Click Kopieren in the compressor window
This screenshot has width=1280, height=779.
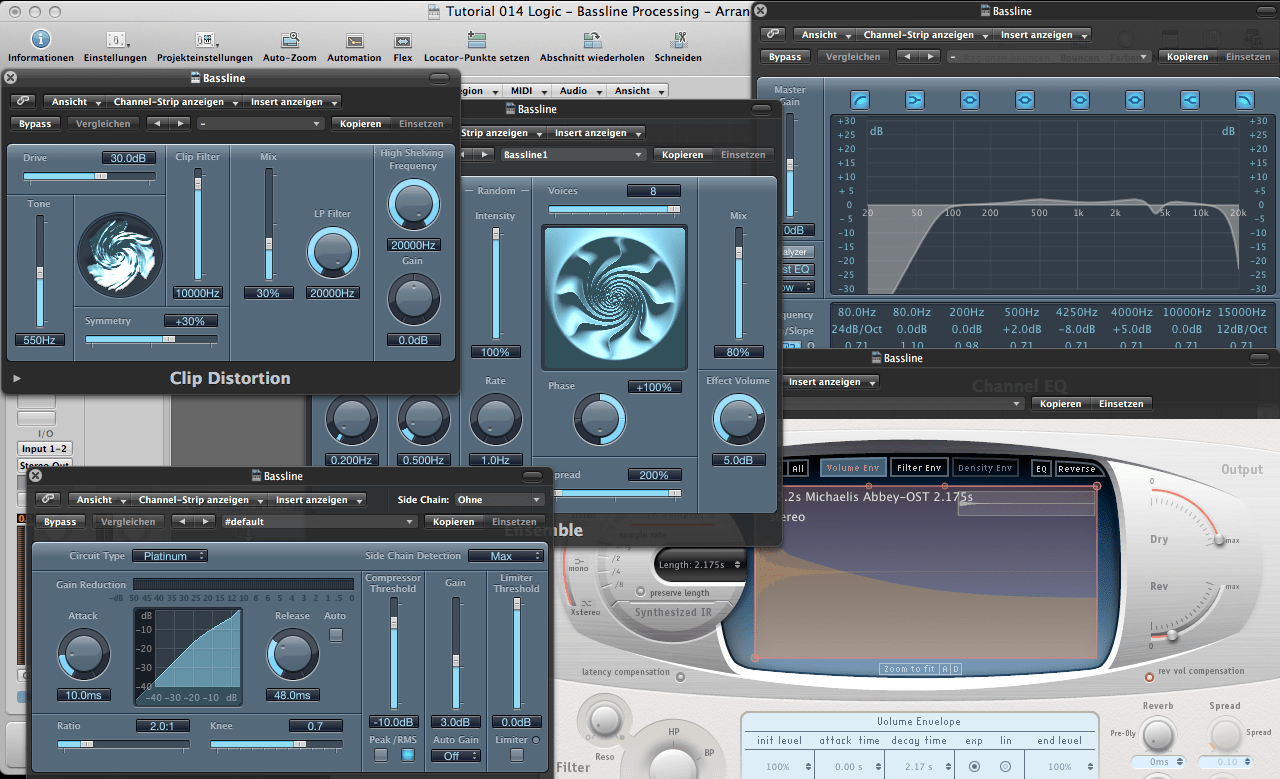point(453,522)
